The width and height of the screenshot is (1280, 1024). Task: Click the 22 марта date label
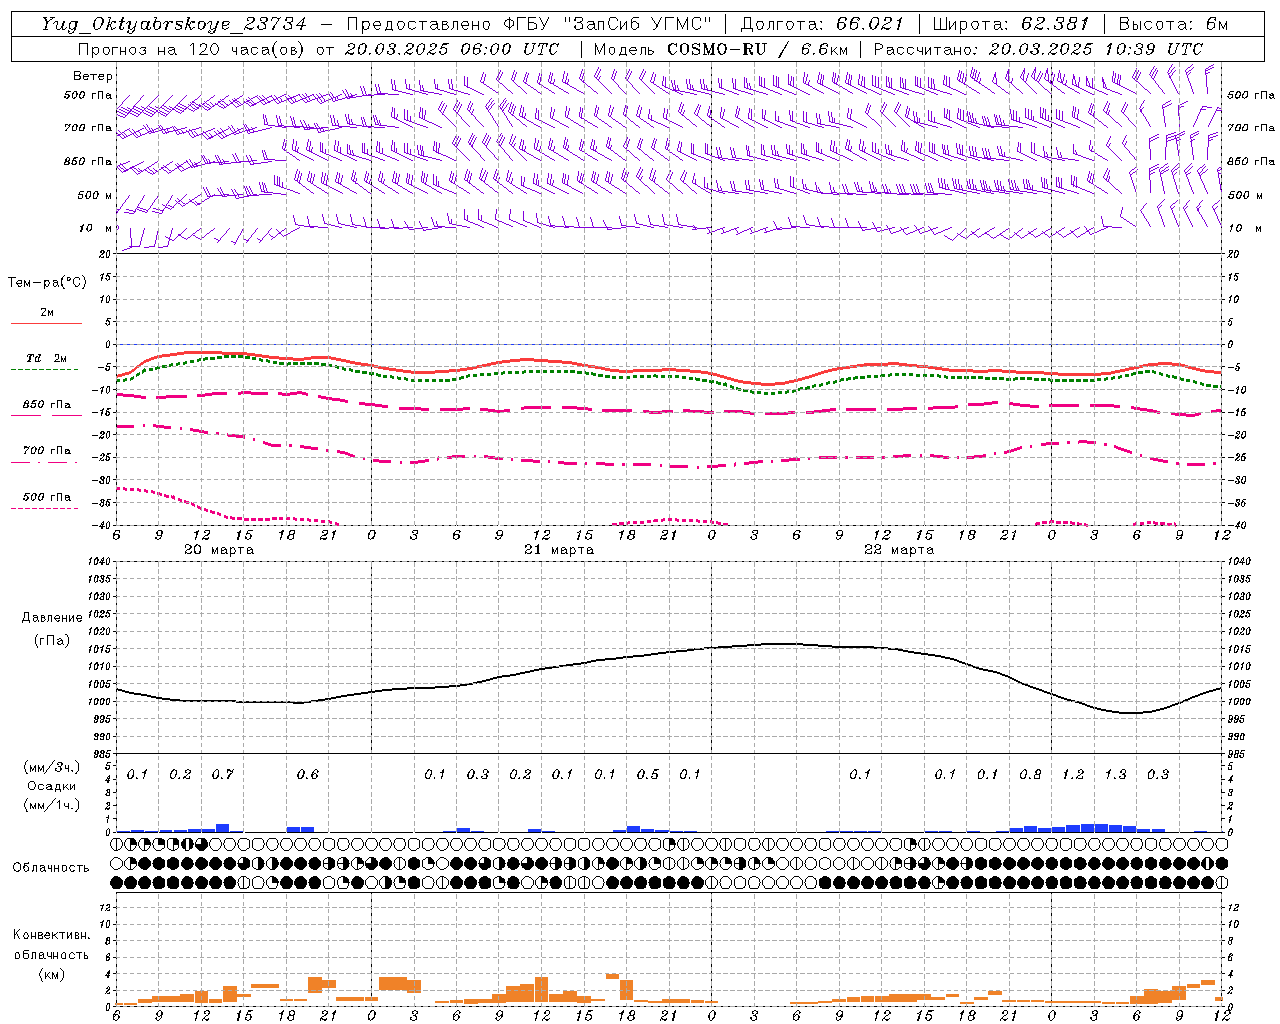pos(899,550)
